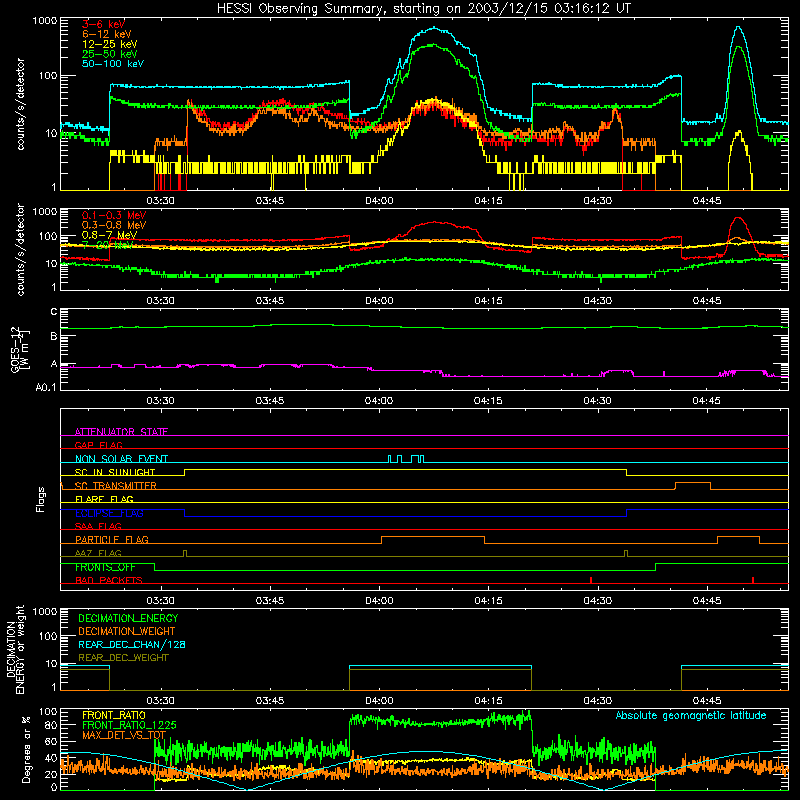
Task: Select the REAR_DEC_WEIGHT legend label
Action: 123,658
